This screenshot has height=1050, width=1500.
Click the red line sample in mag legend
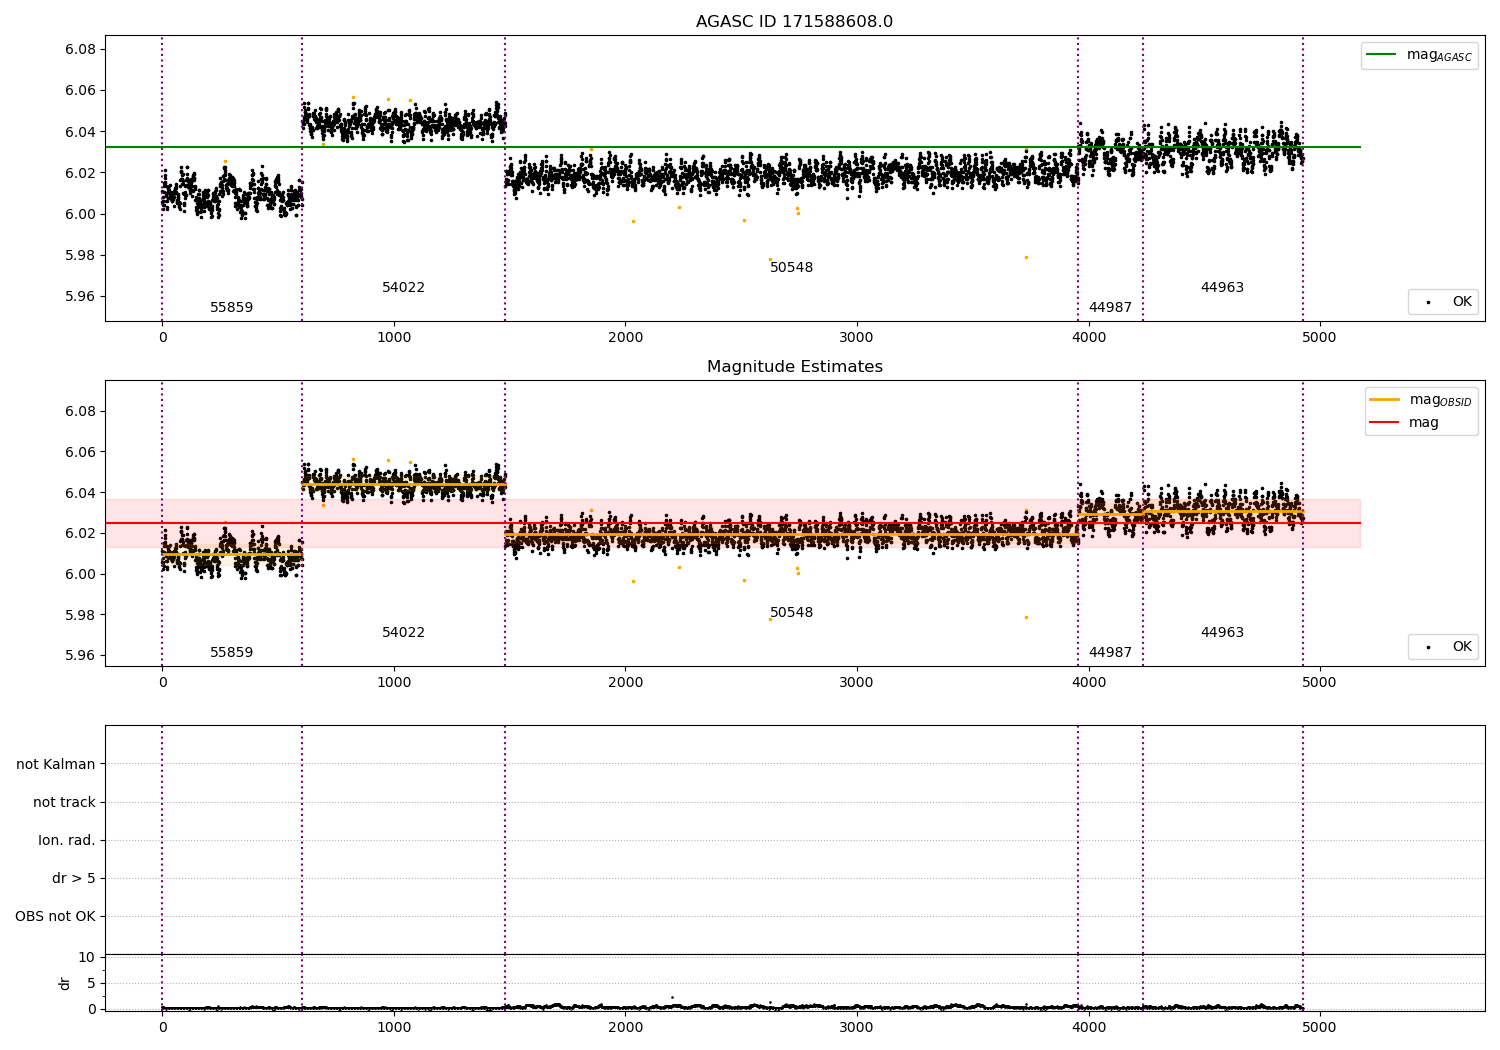(x=1384, y=423)
